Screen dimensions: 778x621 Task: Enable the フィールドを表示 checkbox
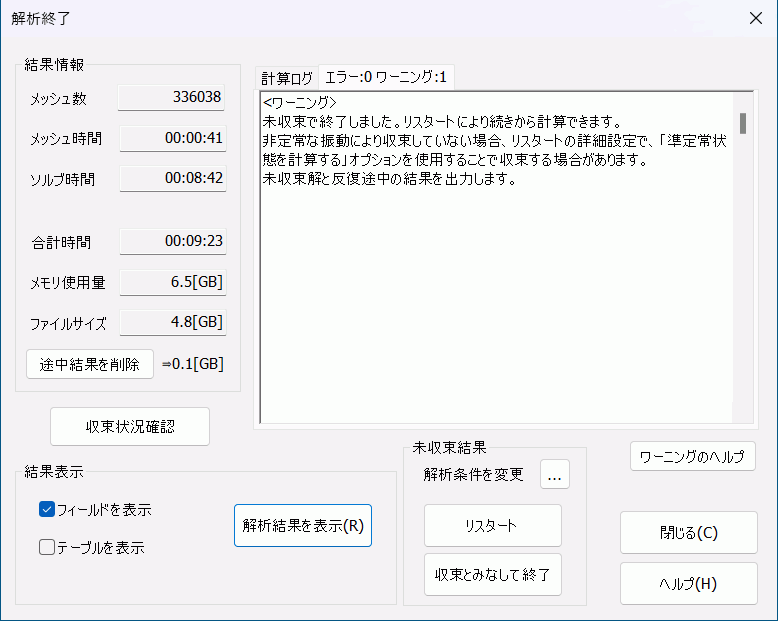(x=46, y=509)
